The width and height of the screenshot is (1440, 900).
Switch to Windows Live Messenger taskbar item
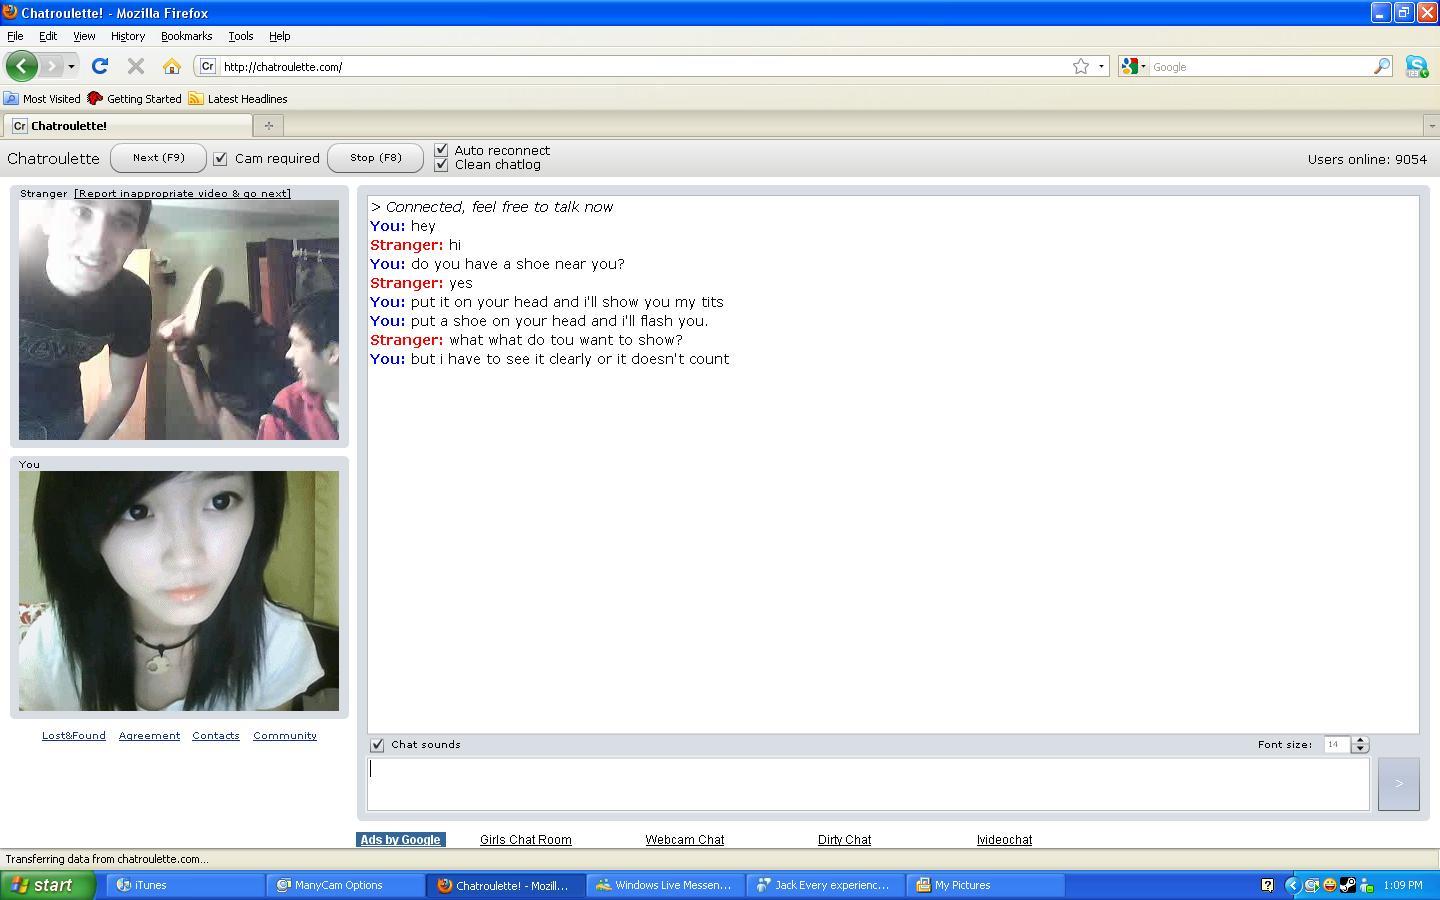[665, 885]
